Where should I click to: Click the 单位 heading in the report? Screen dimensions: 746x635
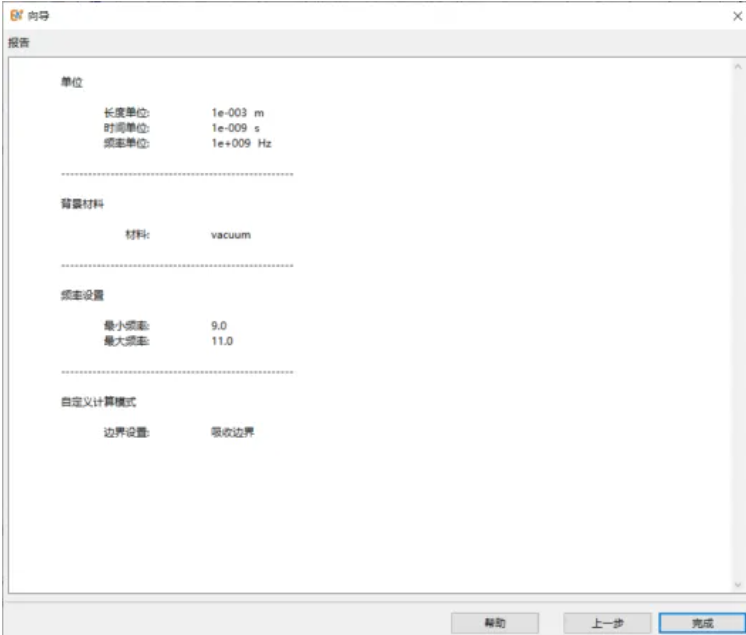[x=71, y=82]
